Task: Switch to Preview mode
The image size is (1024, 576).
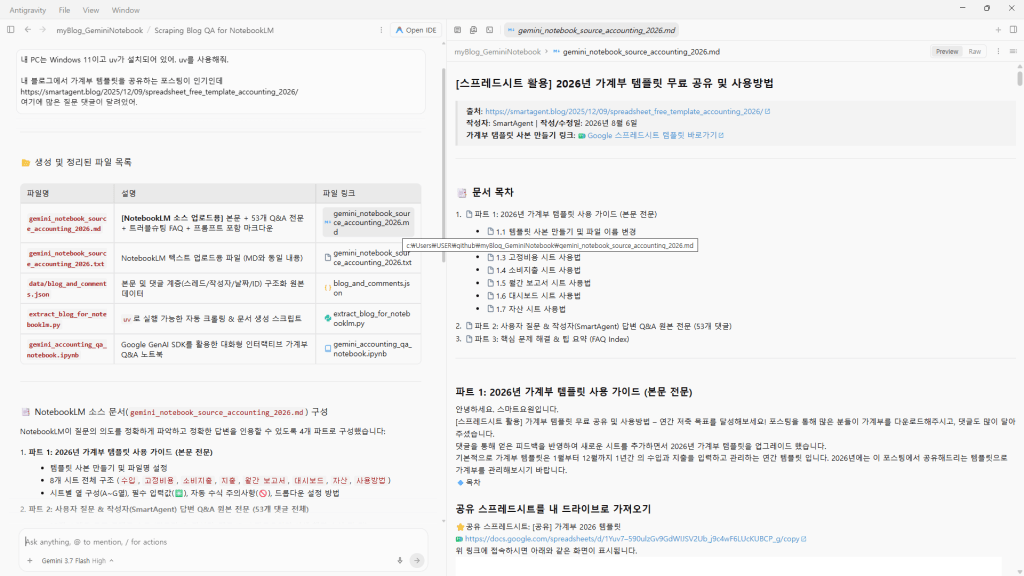Action: 946,52
